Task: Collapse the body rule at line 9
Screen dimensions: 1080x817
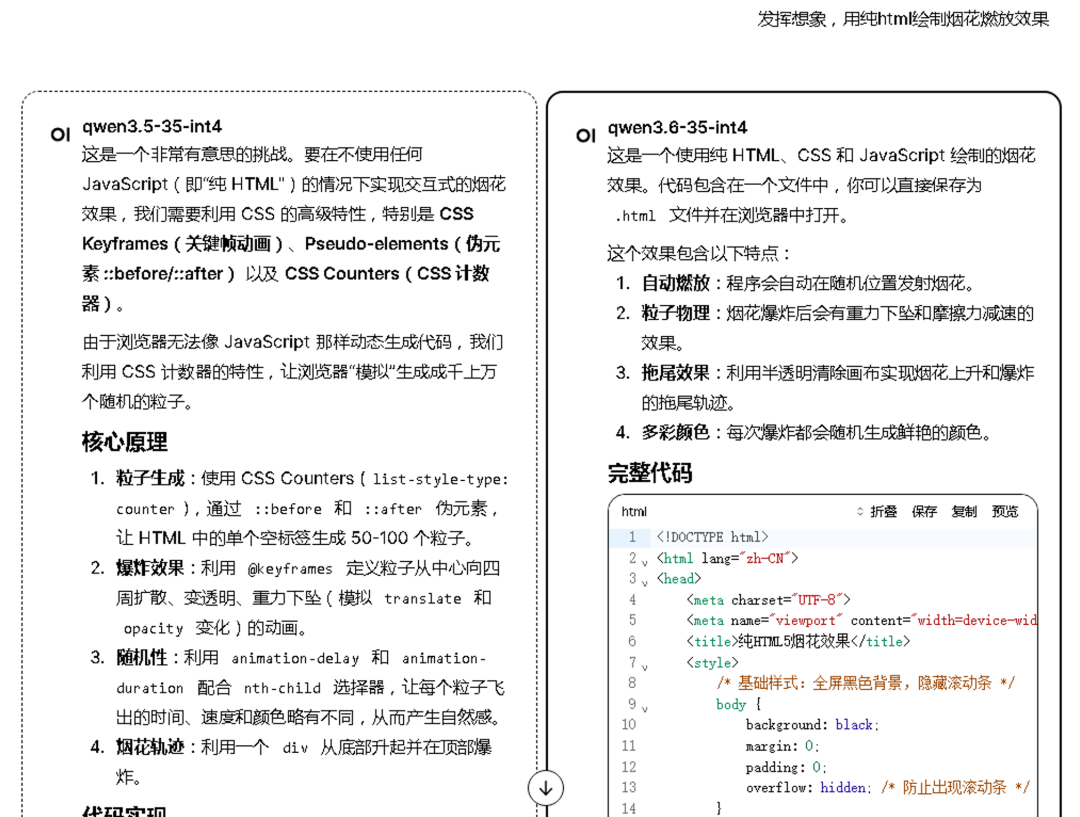Action: pyautogui.click(x=645, y=709)
